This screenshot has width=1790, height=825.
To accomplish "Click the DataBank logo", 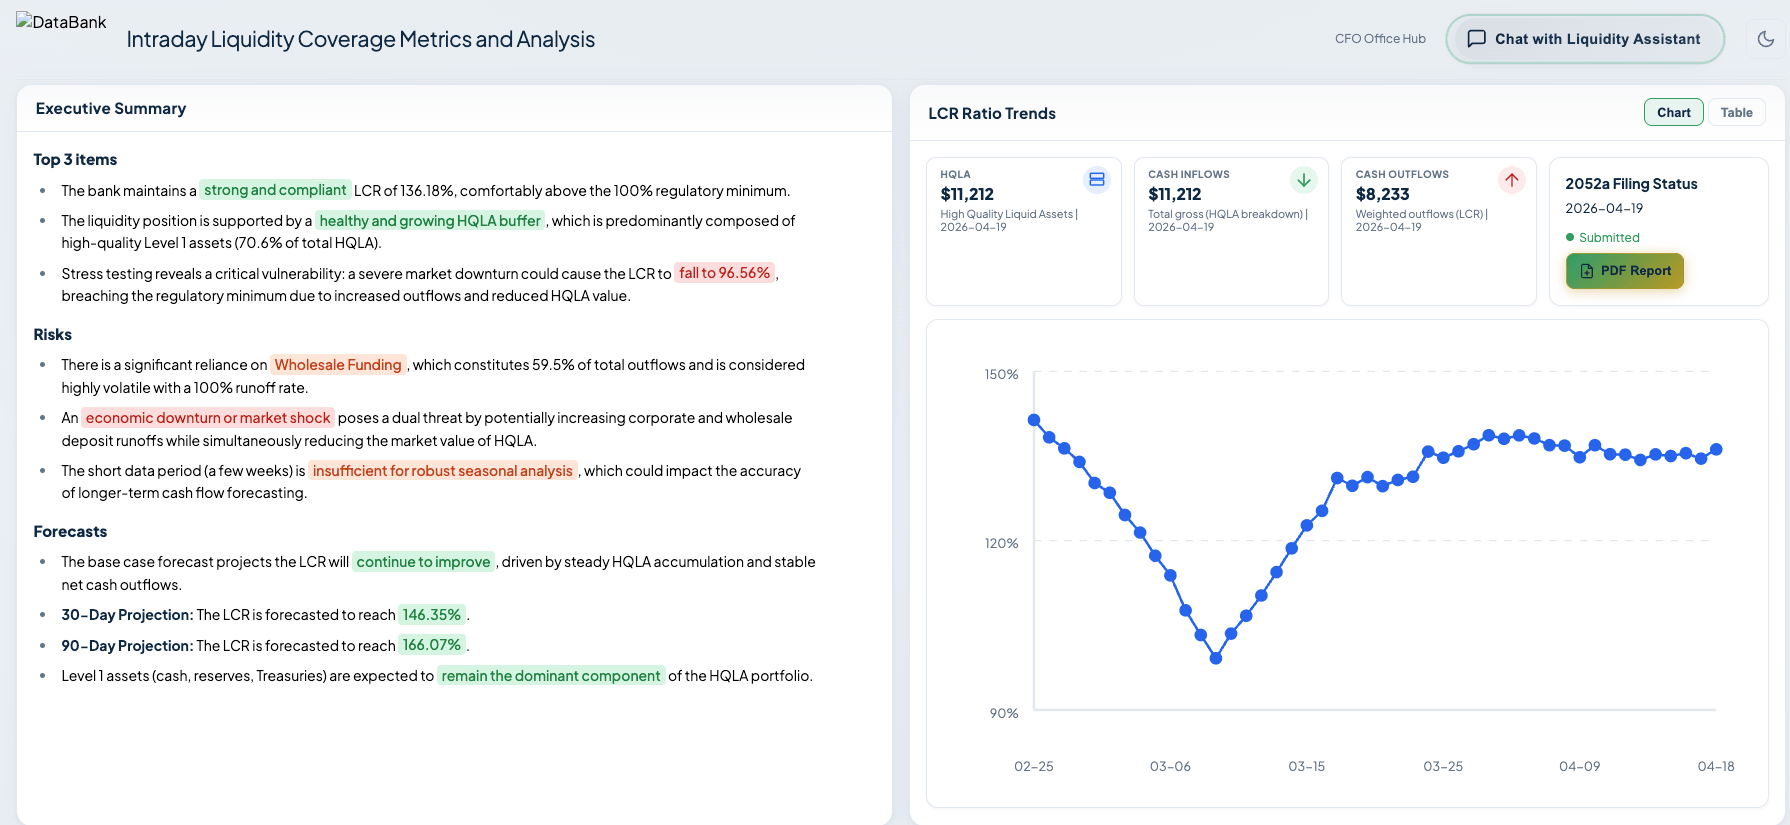I will pos(61,22).
